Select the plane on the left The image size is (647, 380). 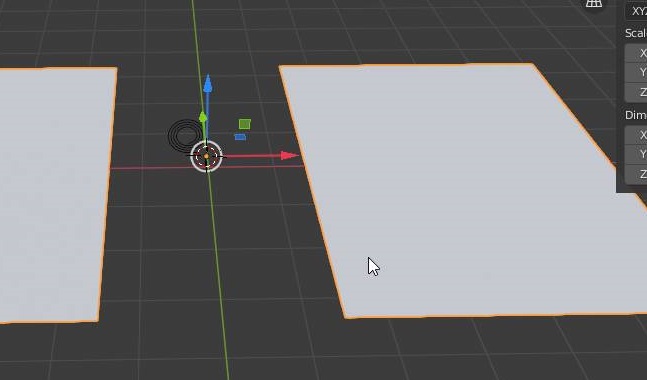point(54,194)
